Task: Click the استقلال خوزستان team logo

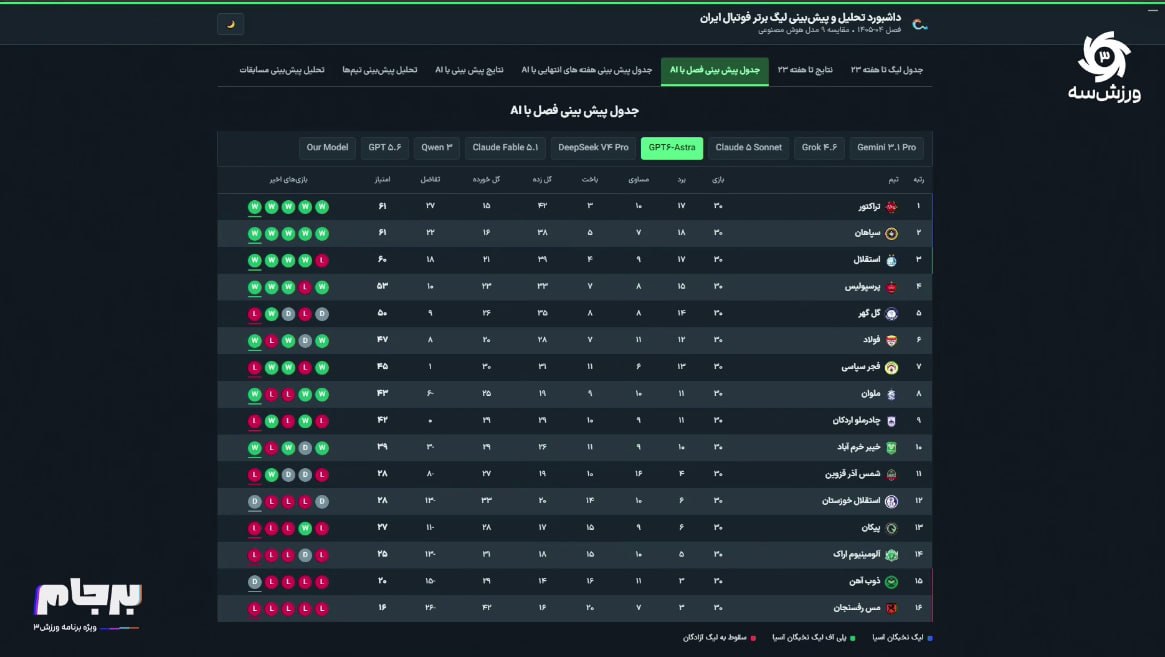Action: [892, 501]
